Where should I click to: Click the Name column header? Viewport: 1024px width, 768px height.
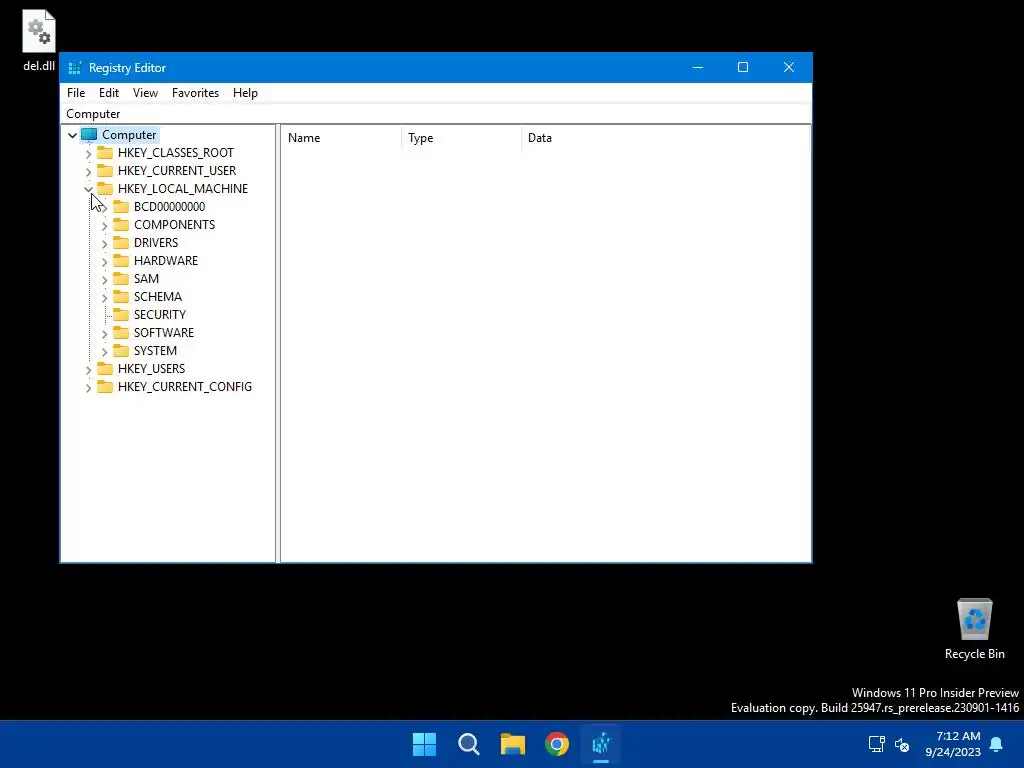click(342, 138)
